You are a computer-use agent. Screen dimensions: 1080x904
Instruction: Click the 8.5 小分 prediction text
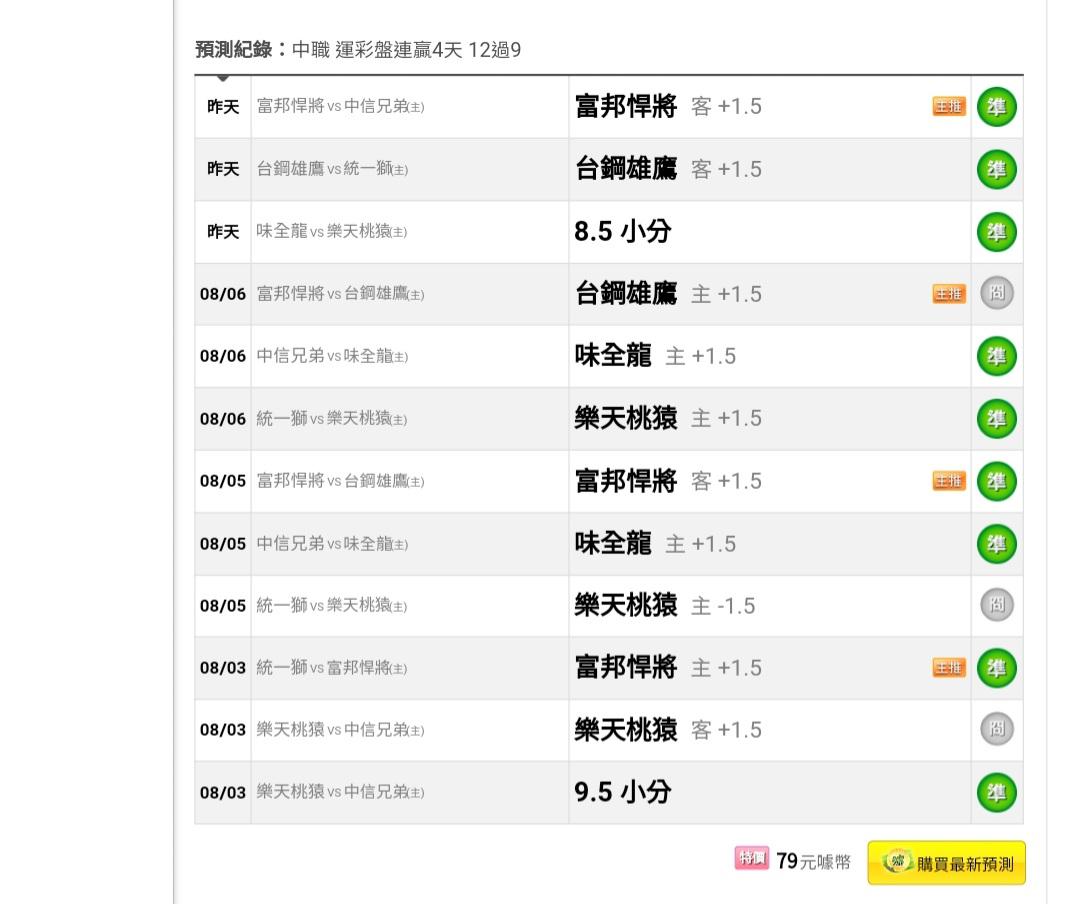click(x=623, y=232)
